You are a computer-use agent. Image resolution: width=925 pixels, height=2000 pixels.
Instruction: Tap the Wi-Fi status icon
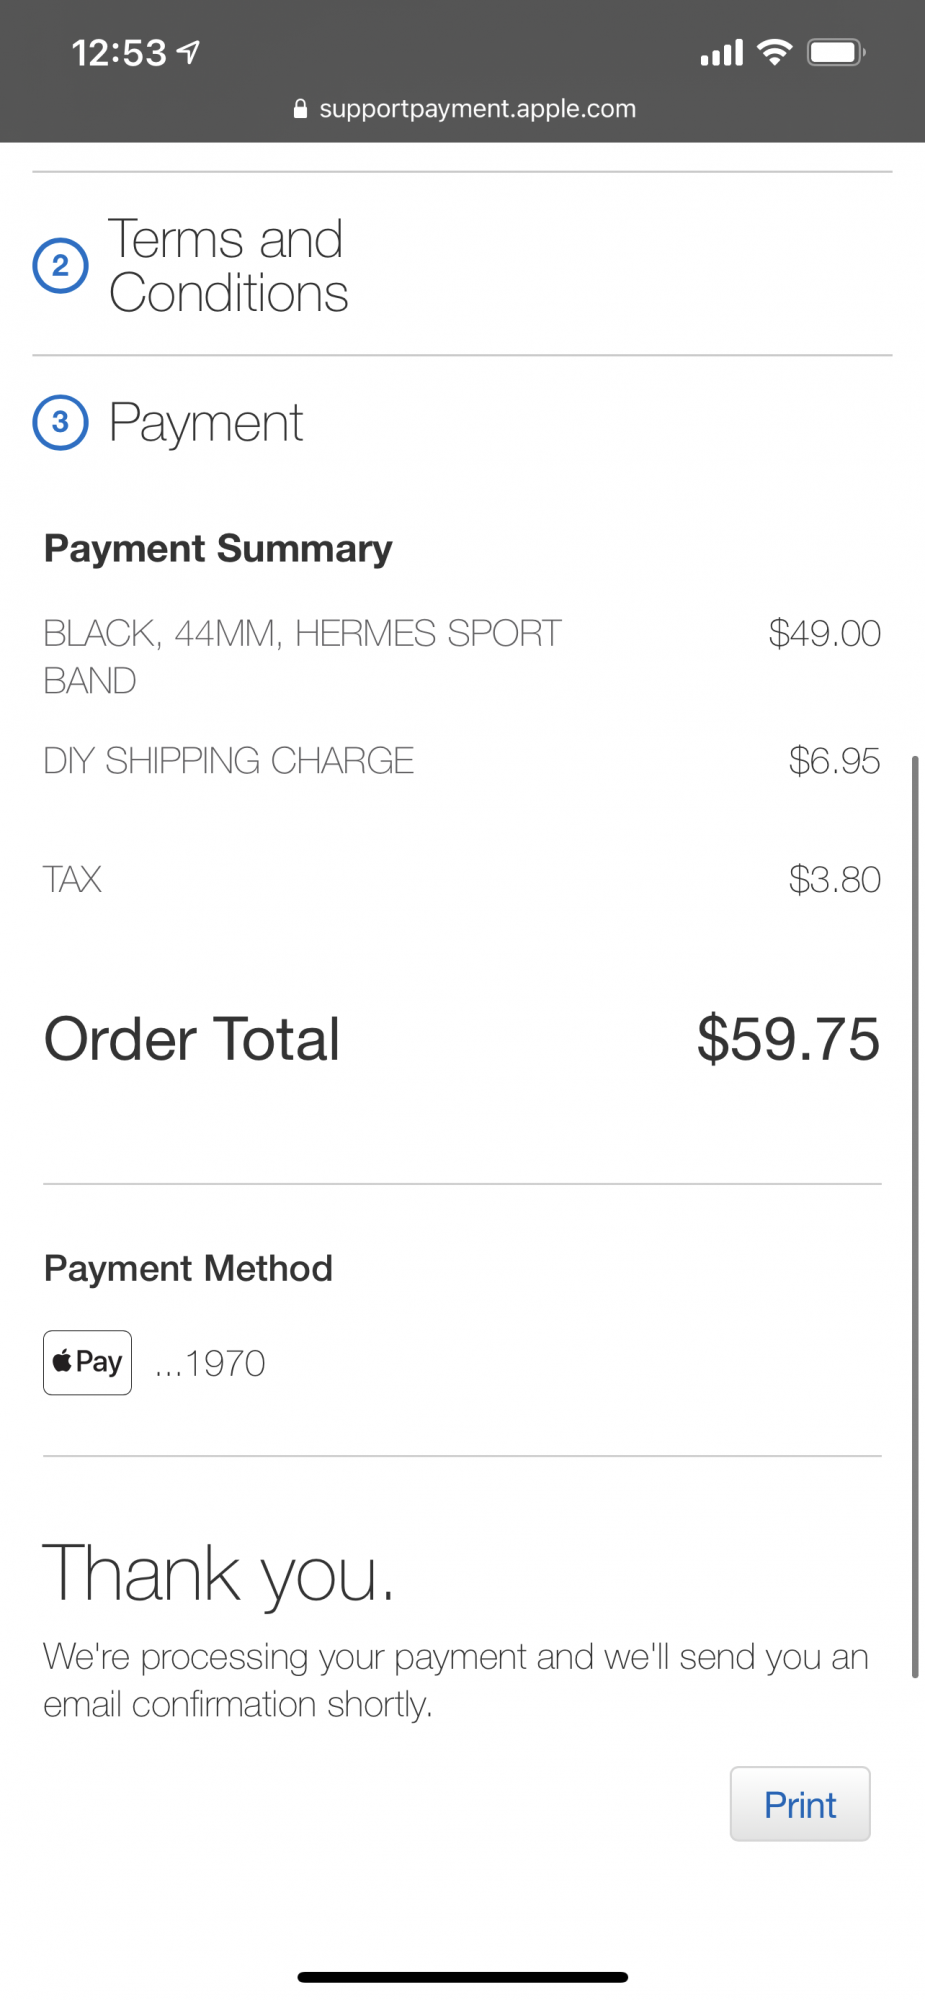coord(774,52)
